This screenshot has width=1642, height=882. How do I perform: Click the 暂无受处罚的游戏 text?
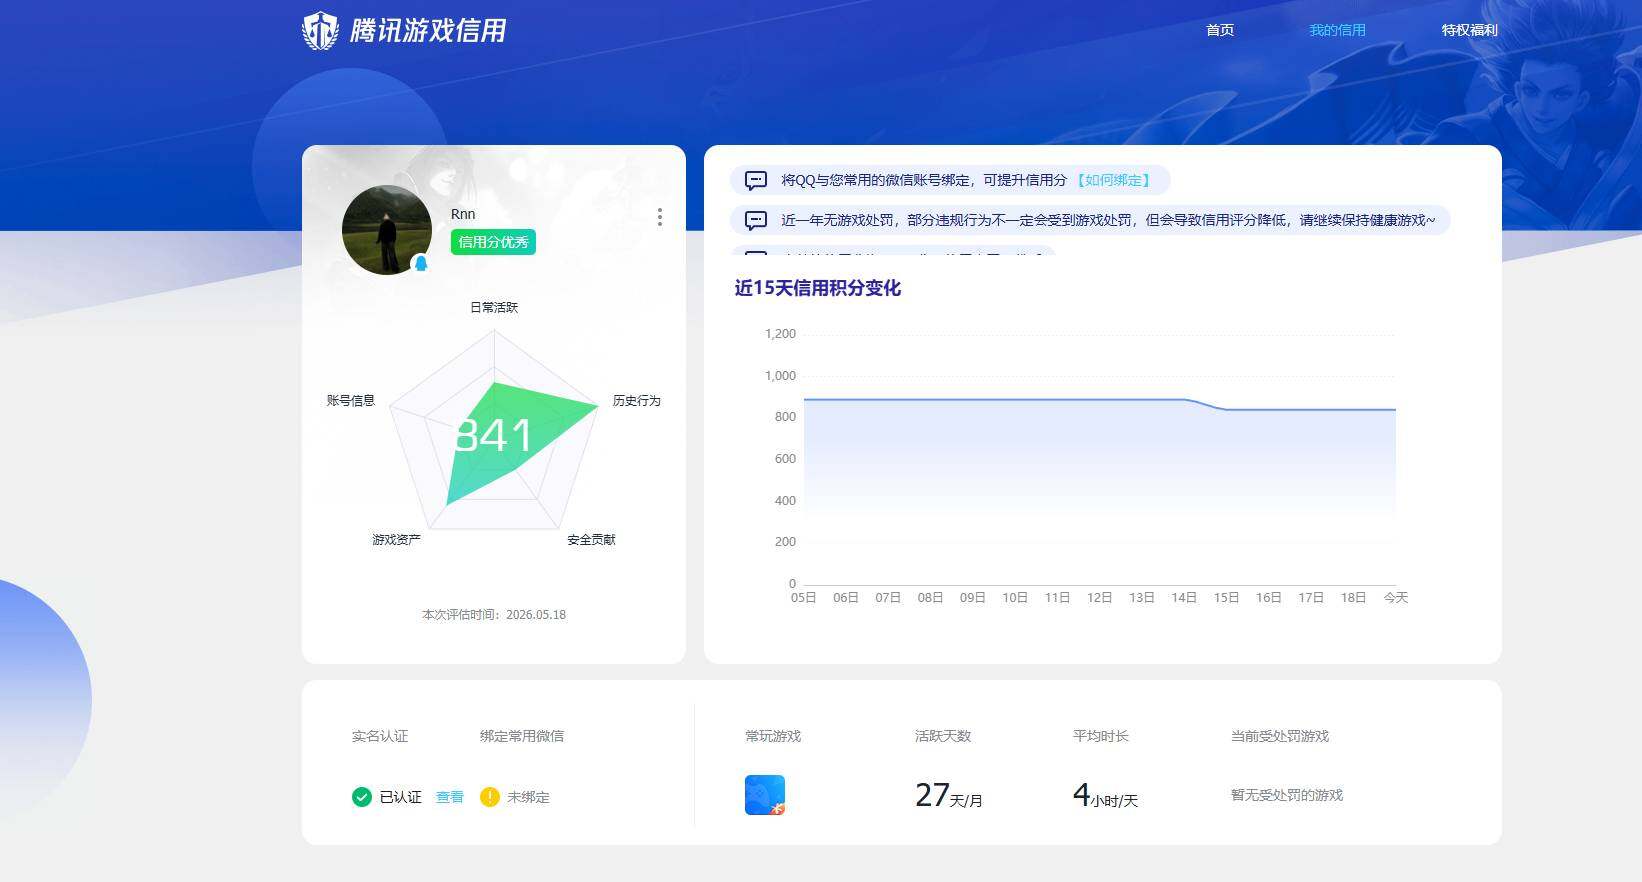point(1287,795)
